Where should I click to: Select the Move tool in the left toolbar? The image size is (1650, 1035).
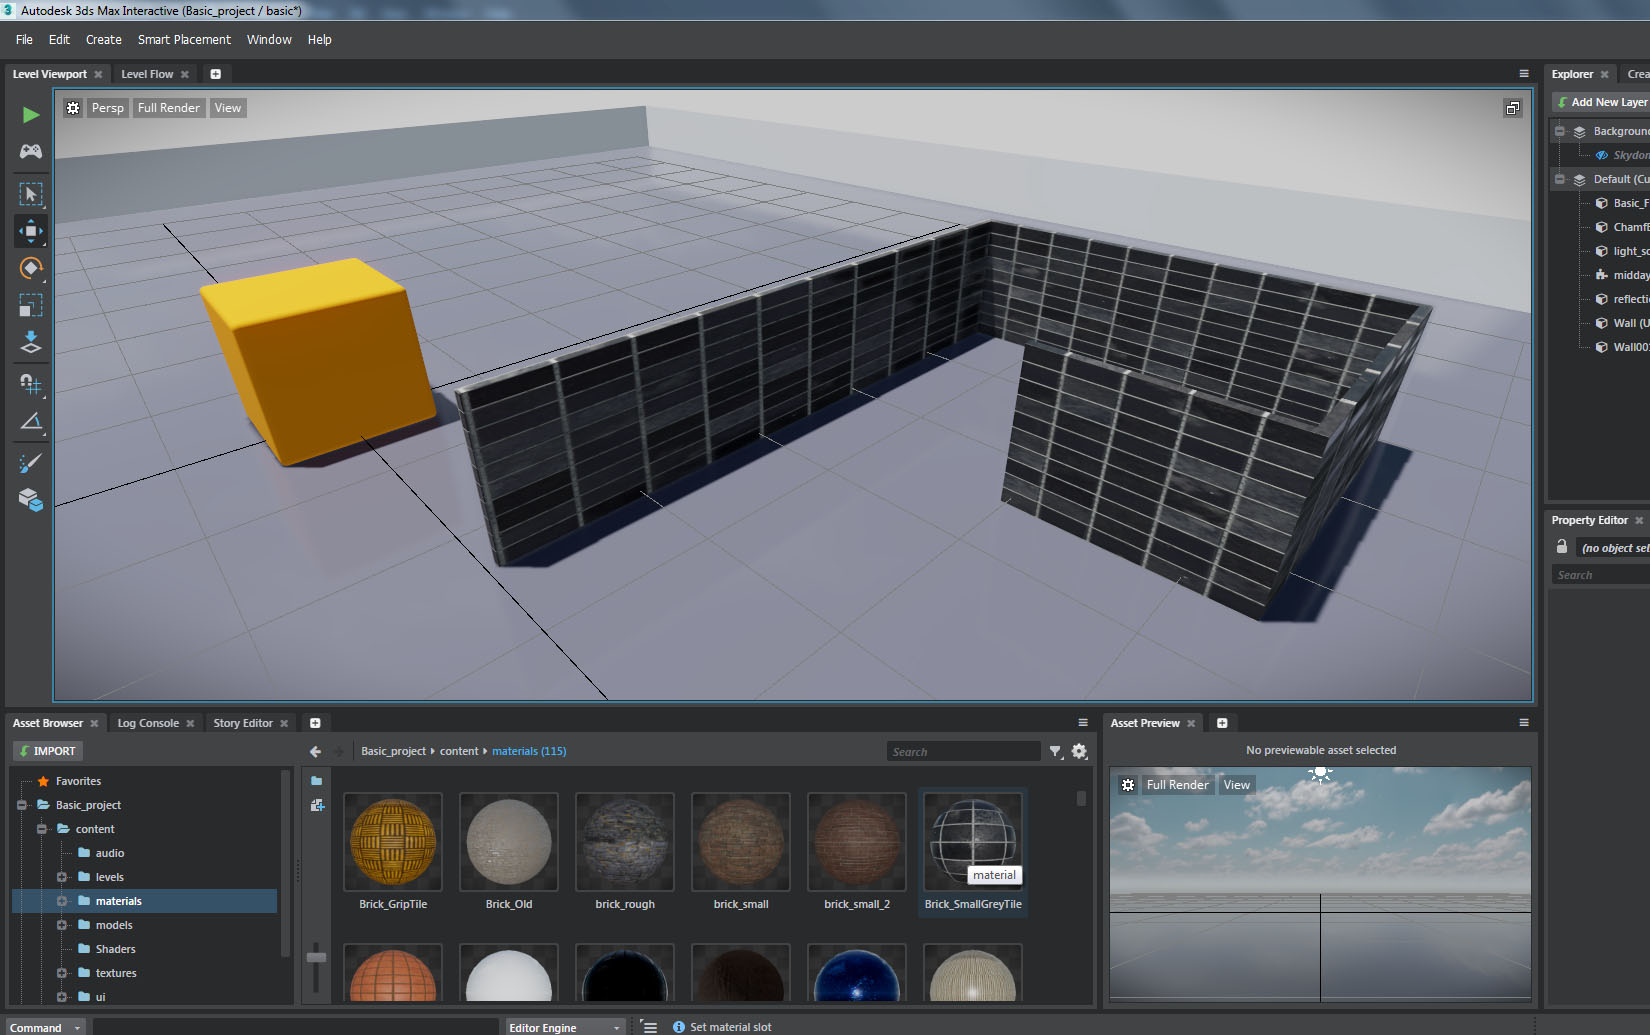(30, 231)
